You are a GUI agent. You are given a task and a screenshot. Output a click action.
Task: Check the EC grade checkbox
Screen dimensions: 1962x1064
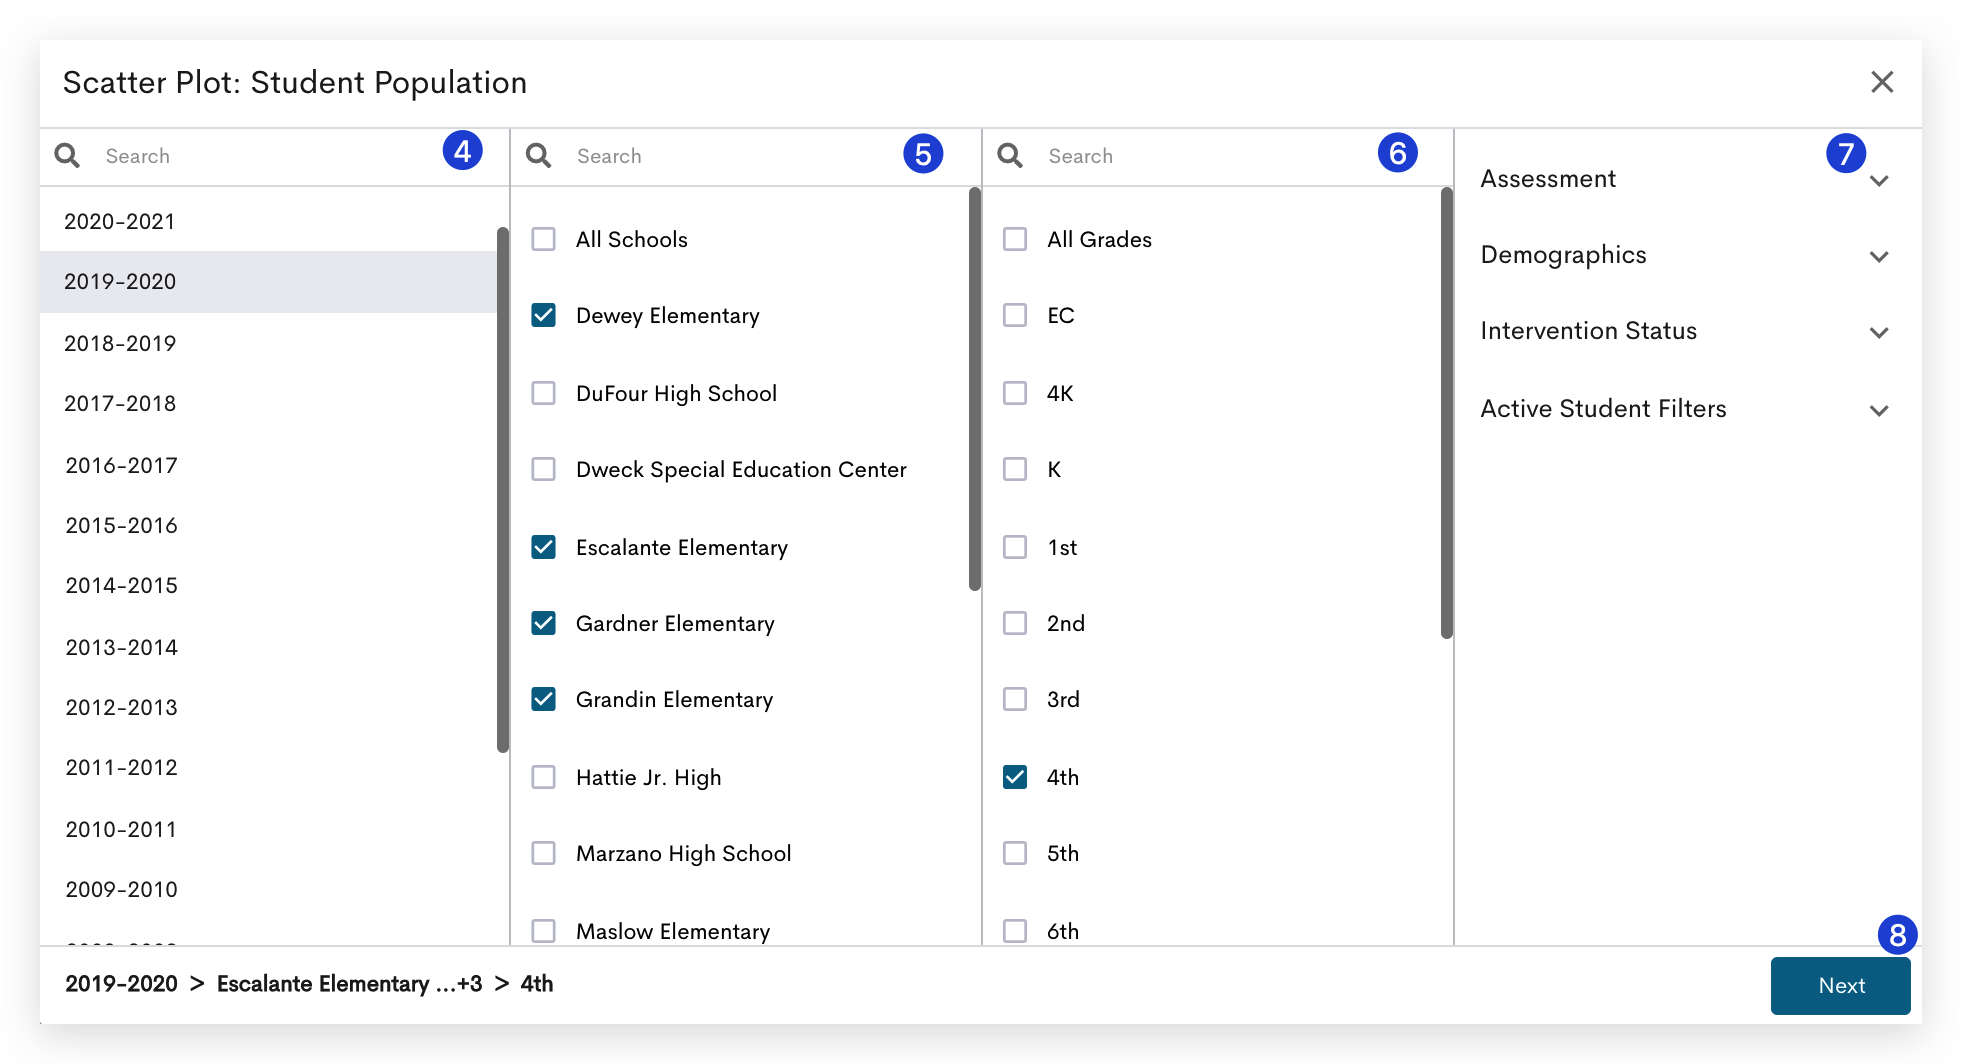1015,315
